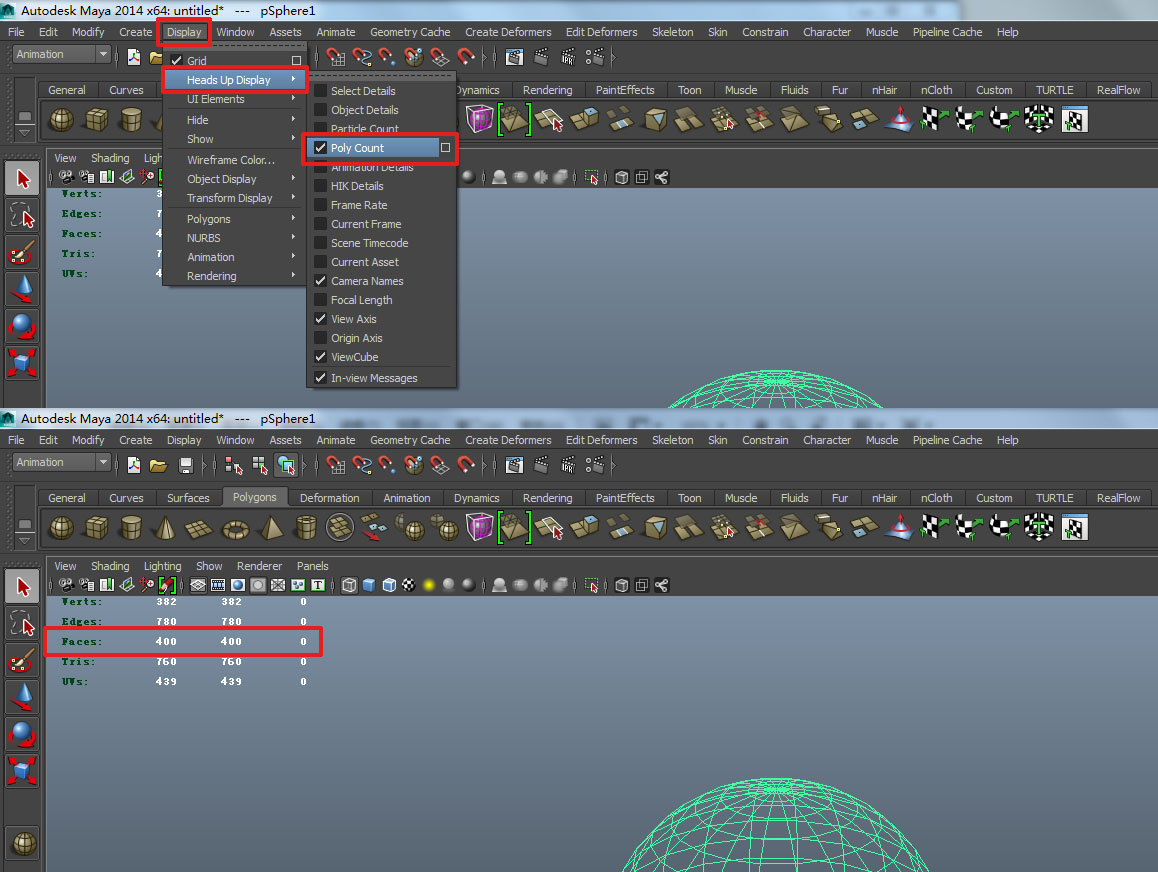Start IPR render icon in lower window
This screenshot has width=1158, height=872.
(x=568, y=465)
